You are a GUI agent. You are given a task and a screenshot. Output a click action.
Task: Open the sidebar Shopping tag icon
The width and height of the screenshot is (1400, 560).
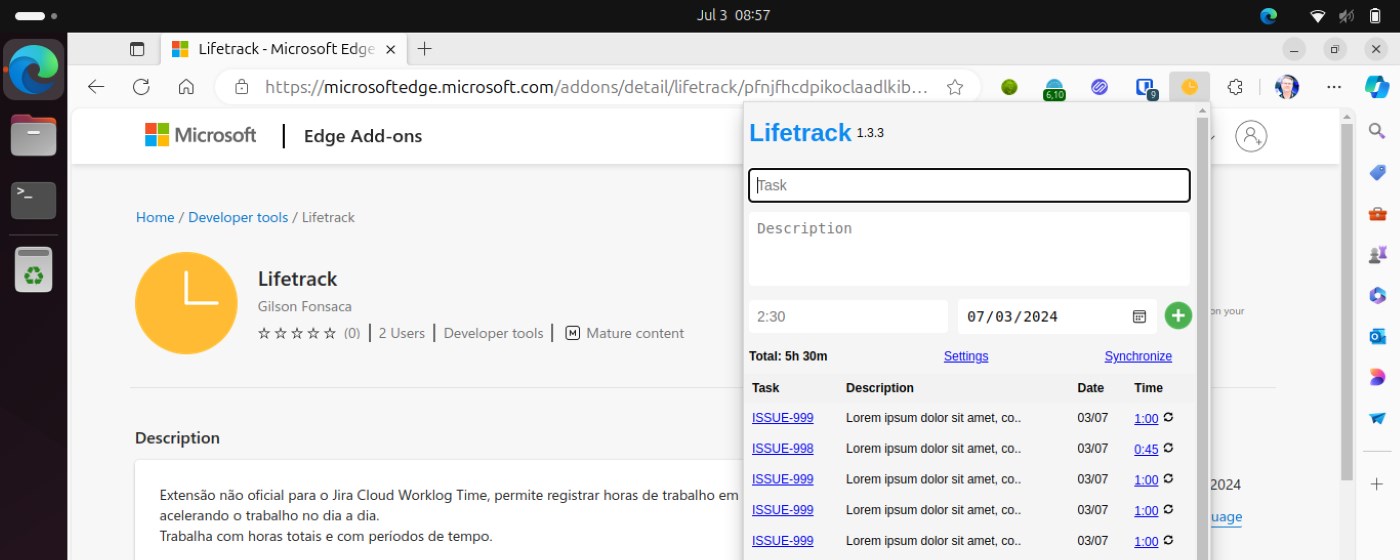click(1377, 172)
